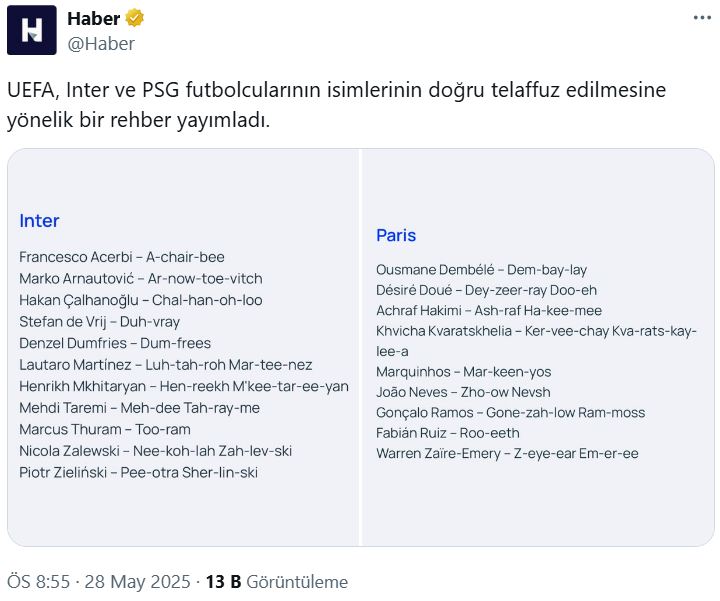
Task: Open the three-dot more options menu
Action: point(702,18)
